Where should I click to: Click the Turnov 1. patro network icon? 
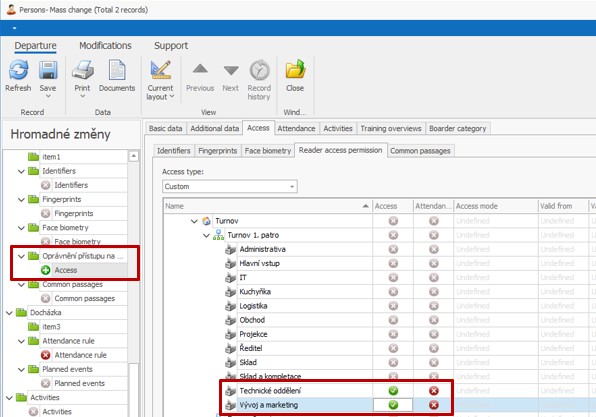pyautogui.click(x=219, y=235)
